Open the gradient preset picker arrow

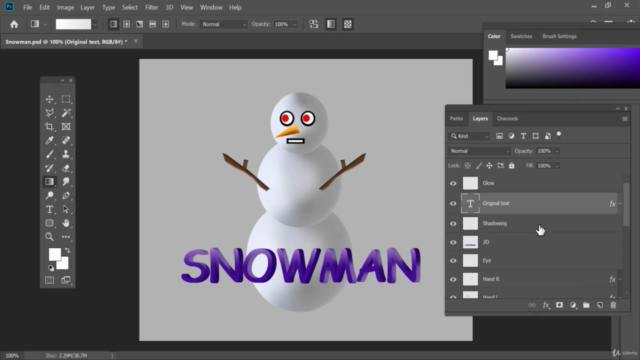pos(95,24)
